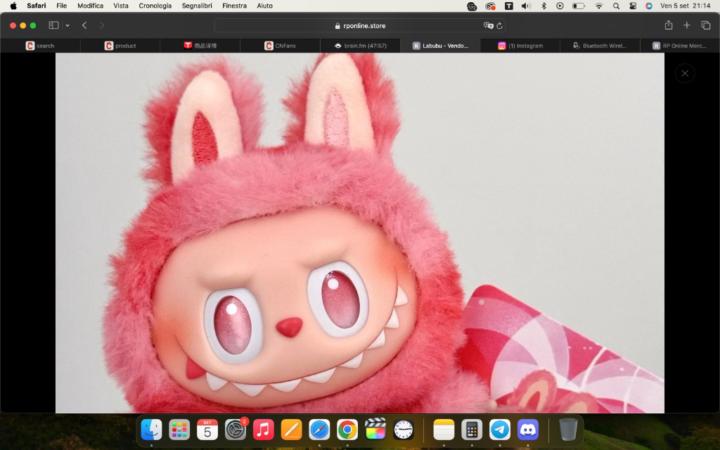Click the reload page icon
720x450 pixels.
coord(499,25)
